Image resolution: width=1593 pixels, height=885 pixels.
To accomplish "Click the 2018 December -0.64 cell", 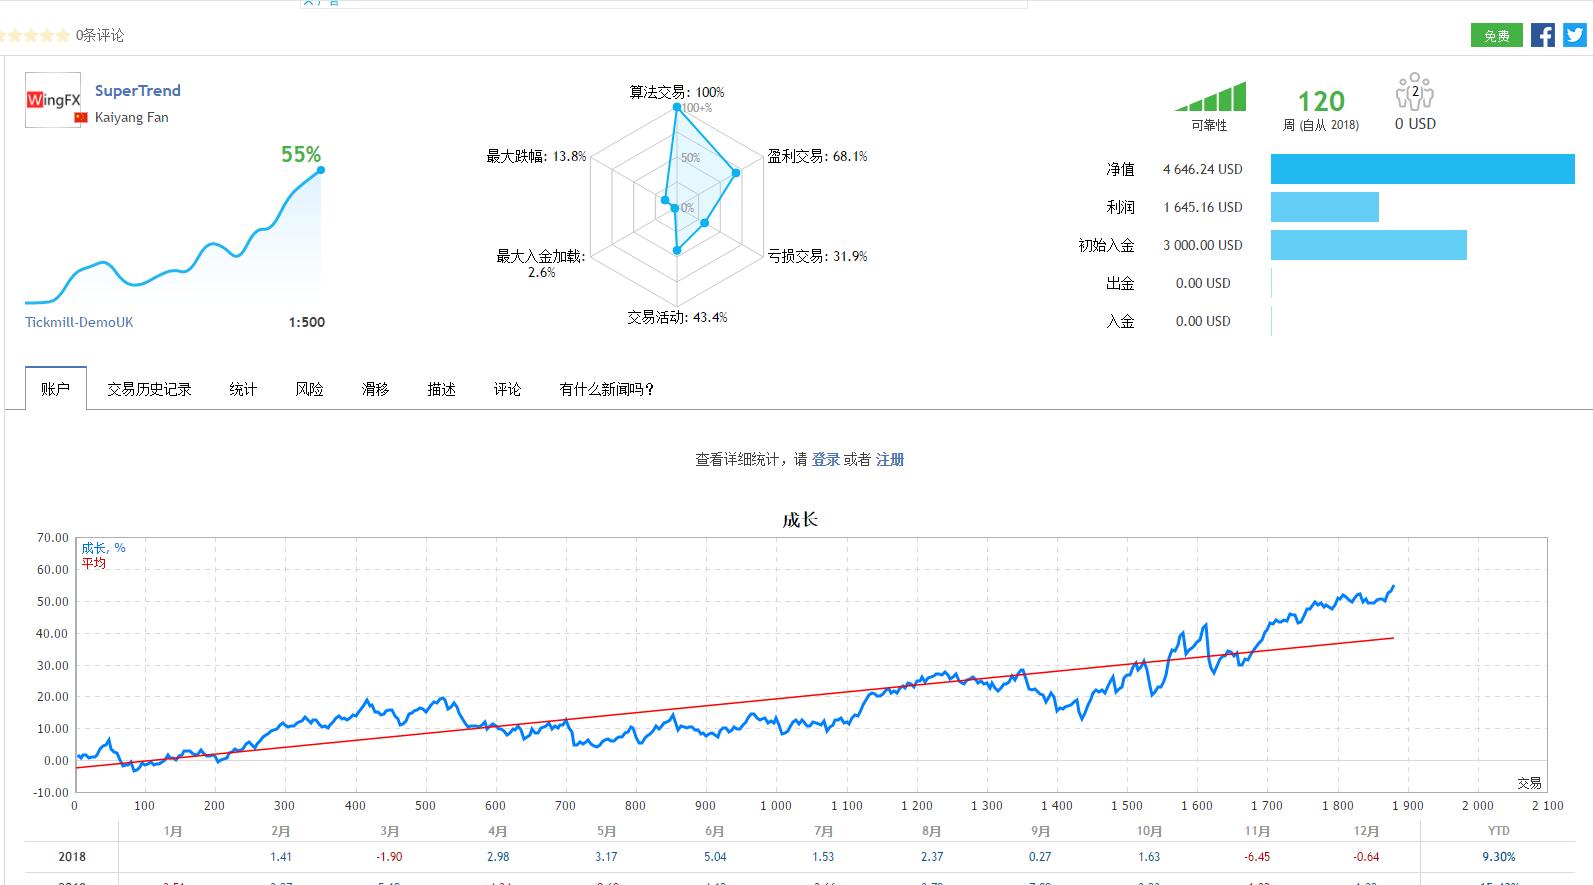I will tap(1366, 857).
